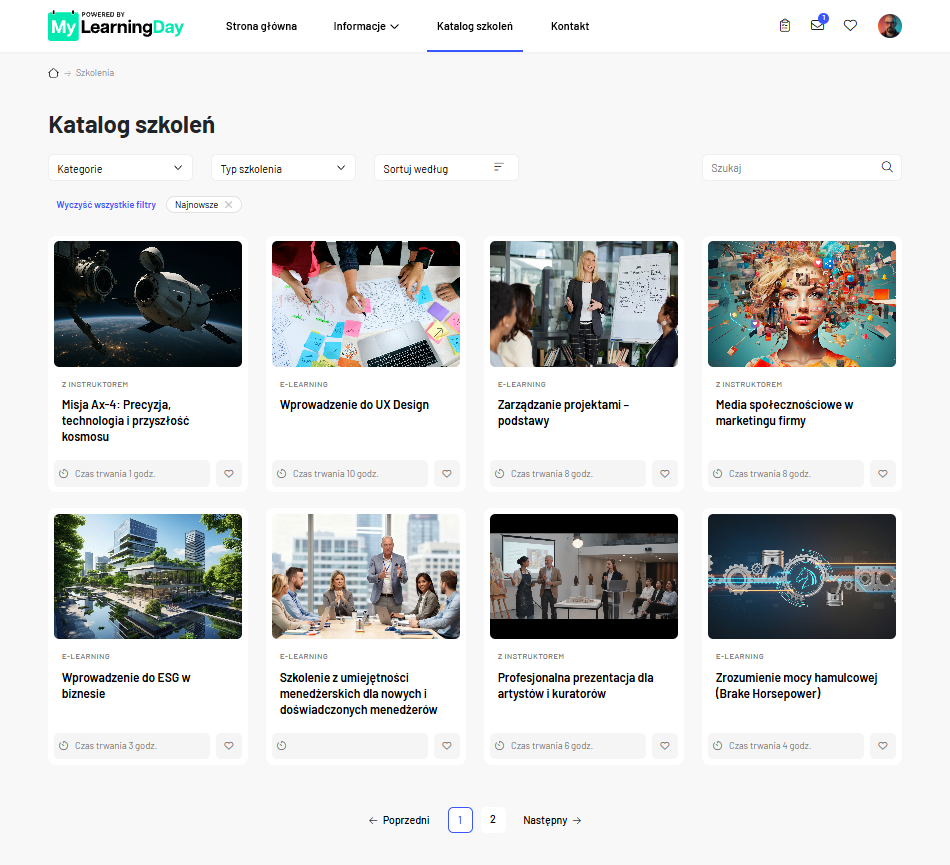Open title Wprowadzenie do ESG w biznesie
Viewport: 950px width, 865px height.
point(126,685)
